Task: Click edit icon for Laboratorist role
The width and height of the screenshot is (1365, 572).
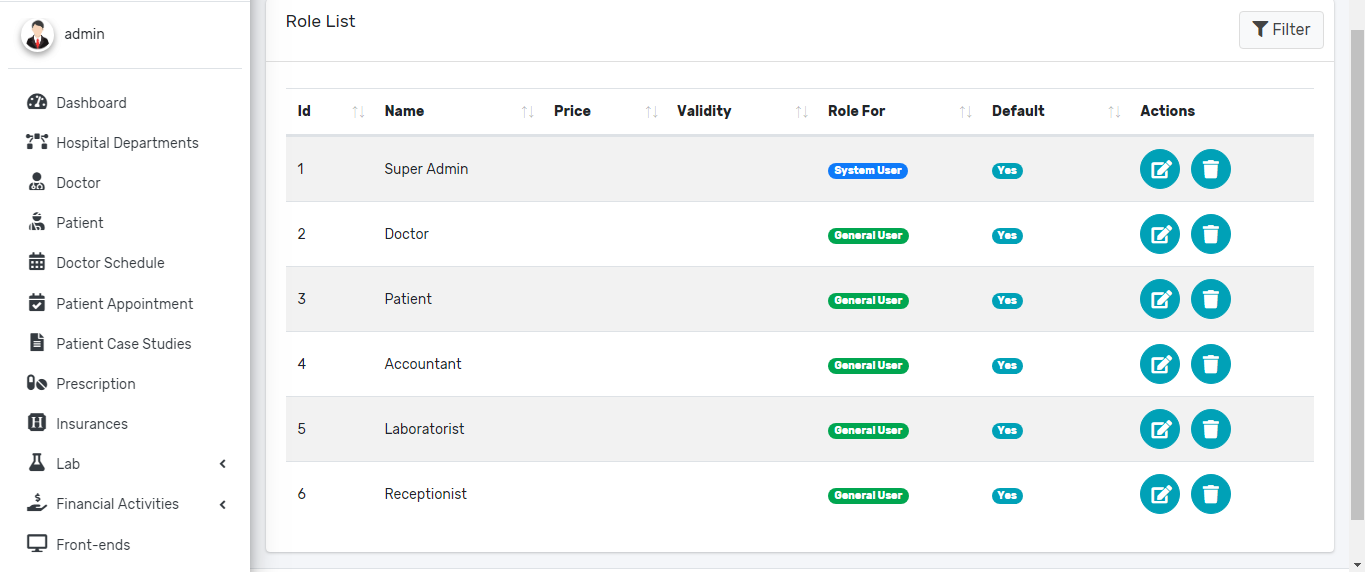Action: pos(1159,429)
